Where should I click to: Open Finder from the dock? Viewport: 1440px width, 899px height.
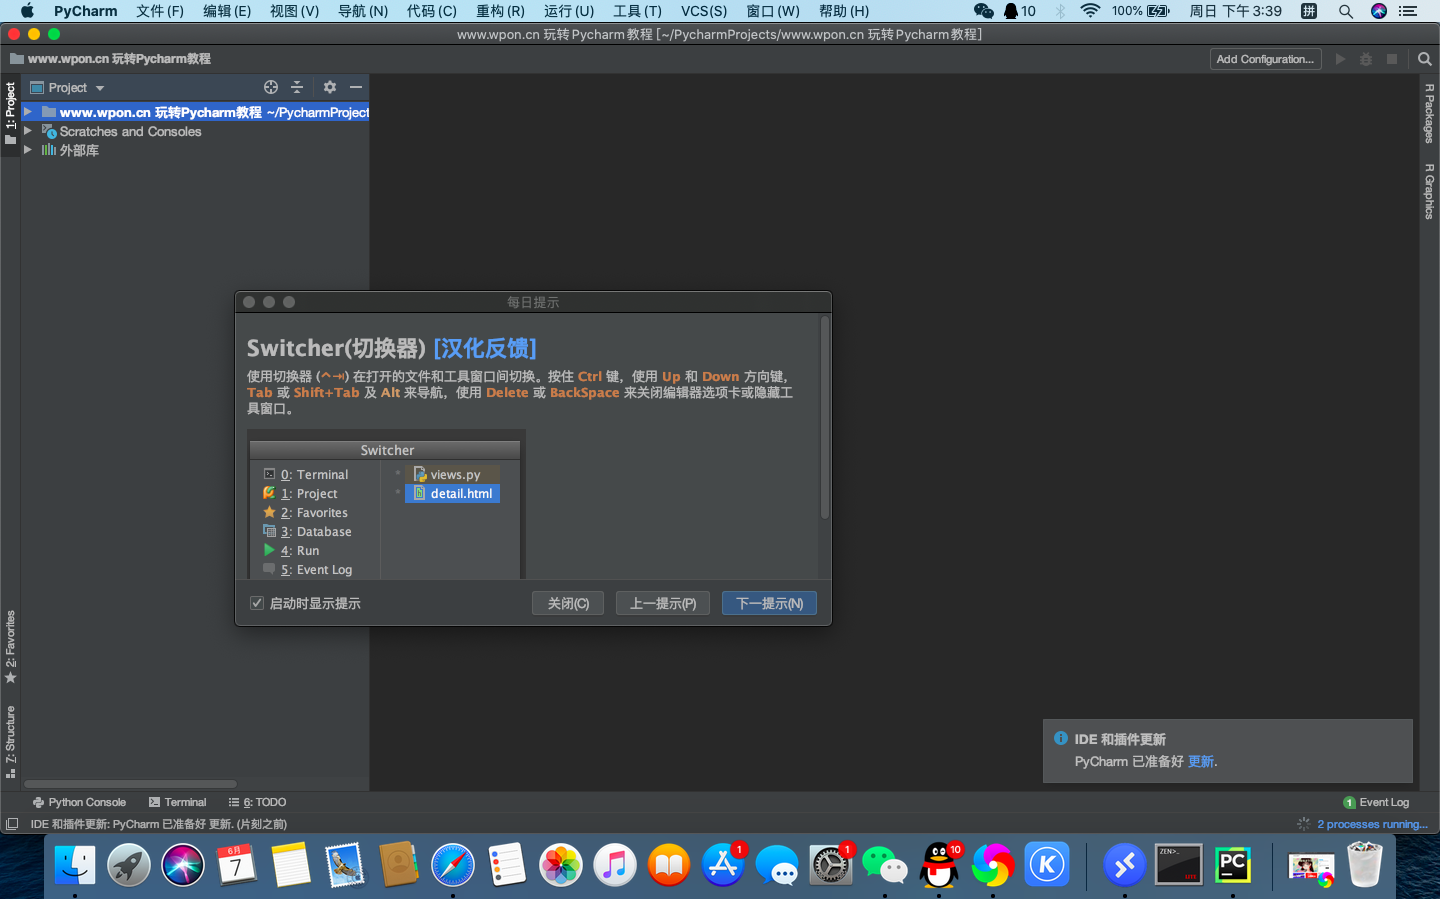pos(75,865)
